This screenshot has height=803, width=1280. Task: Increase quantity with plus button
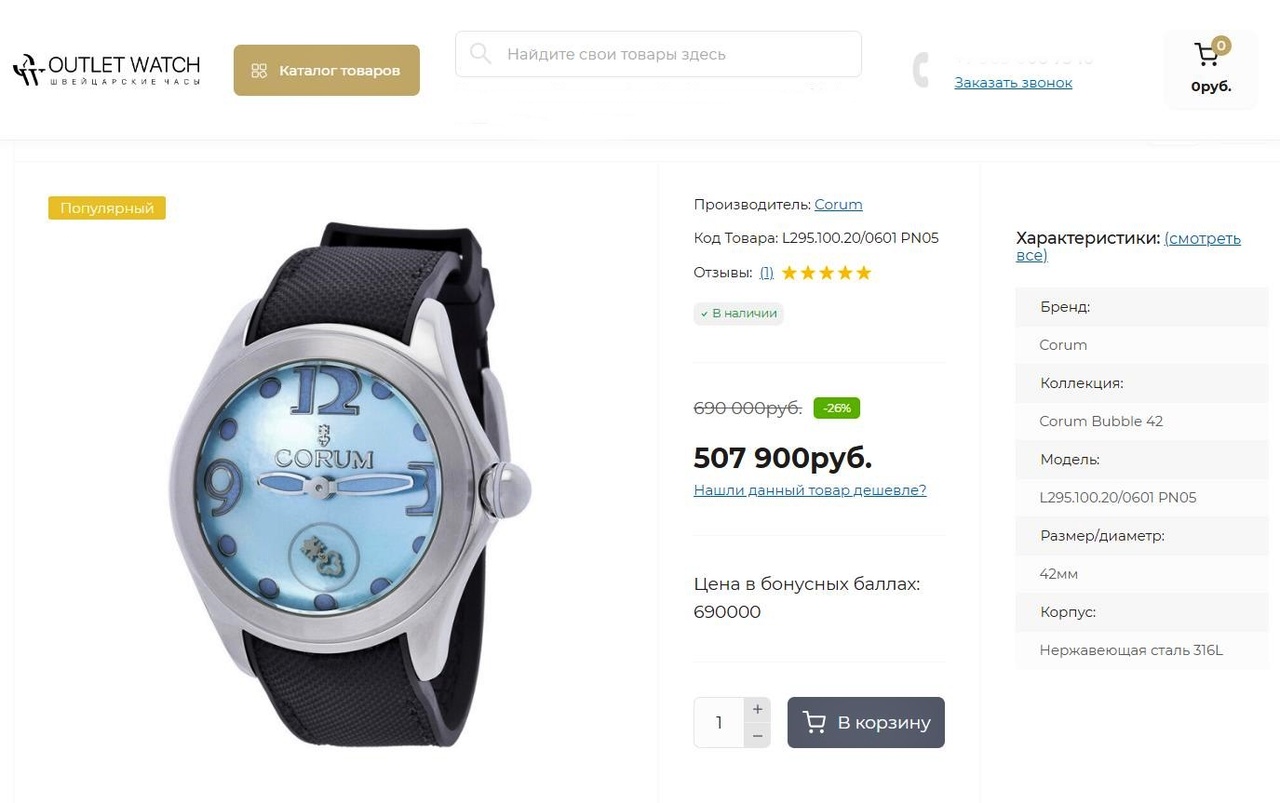757,709
